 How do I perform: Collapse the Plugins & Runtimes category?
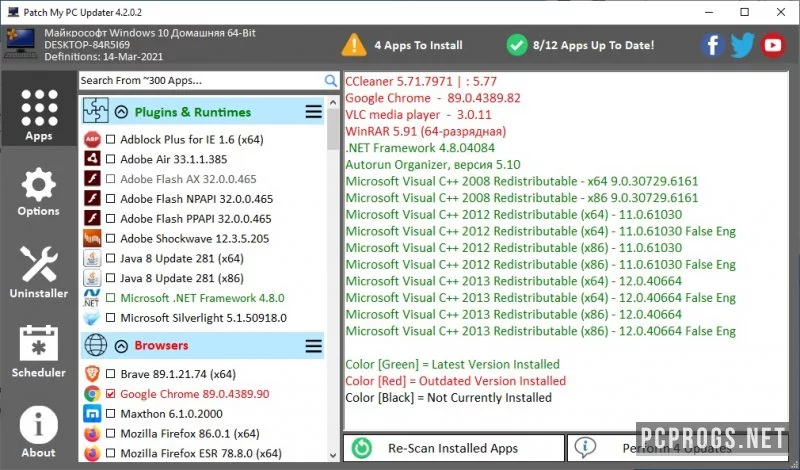[x=121, y=112]
